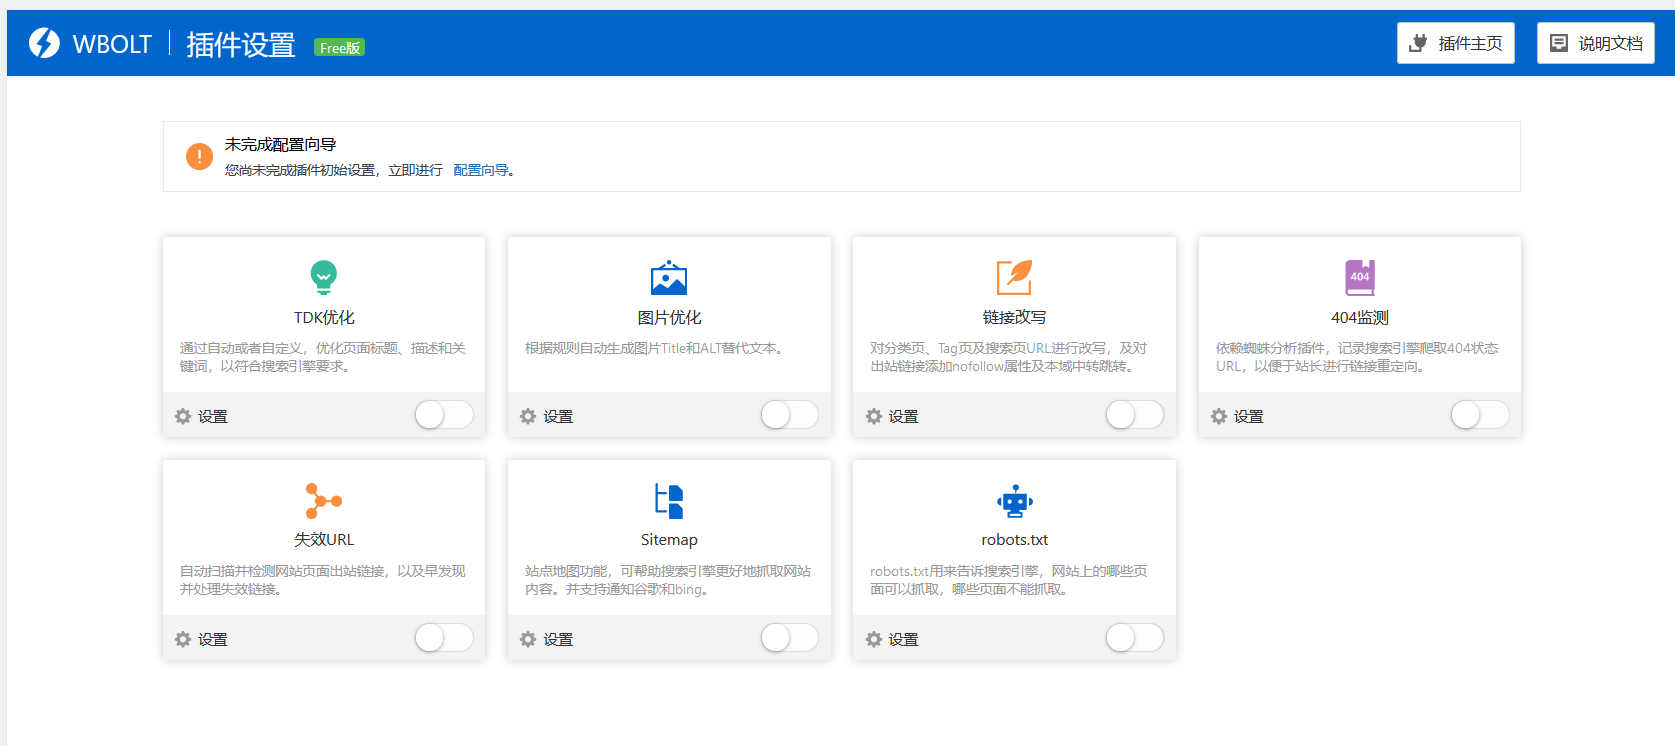Click description text starting 站点地图功能
Viewport: 1675px width, 746px height.
click(668, 580)
